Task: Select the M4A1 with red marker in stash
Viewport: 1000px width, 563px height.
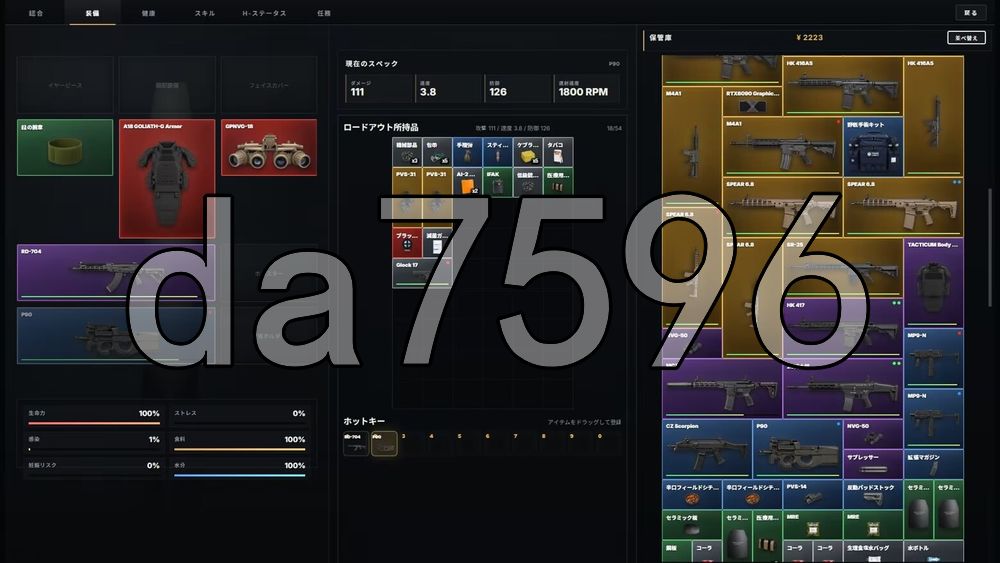Action: coord(783,147)
